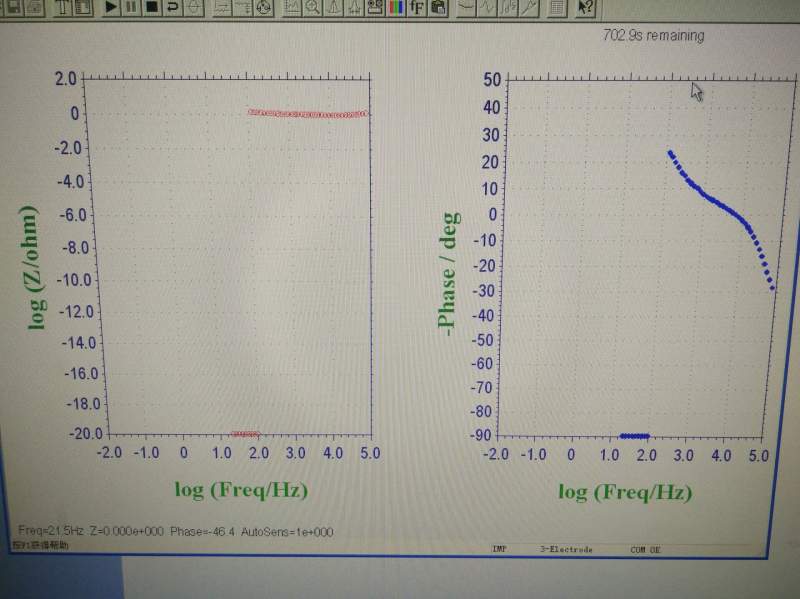The width and height of the screenshot is (800, 599).
Task: Click the Present Data Plot graph icon
Action: point(292,7)
